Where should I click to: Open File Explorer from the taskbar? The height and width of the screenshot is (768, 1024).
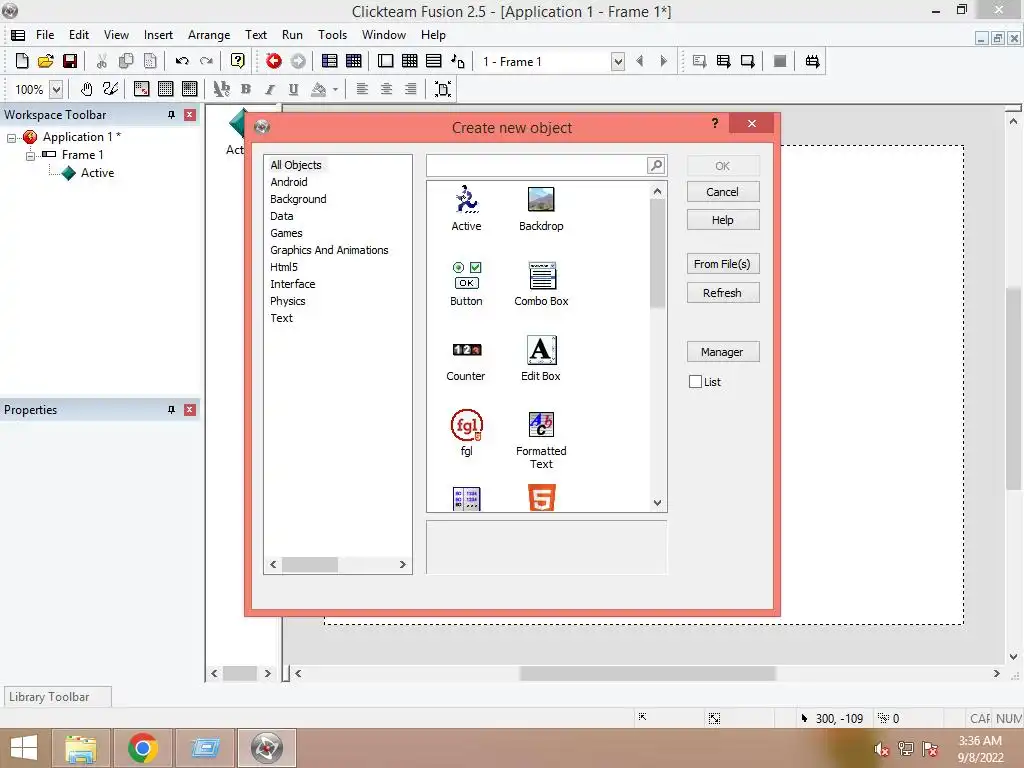click(x=80, y=748)
